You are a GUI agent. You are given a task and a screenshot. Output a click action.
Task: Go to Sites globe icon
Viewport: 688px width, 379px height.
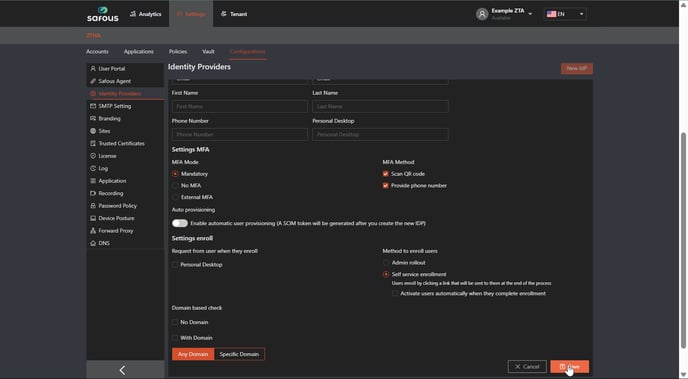pyautogui.click(x=93, y=131)
